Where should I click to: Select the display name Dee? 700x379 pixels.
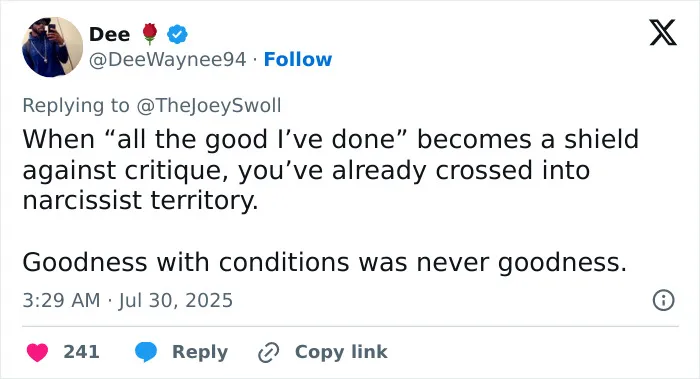109,34
